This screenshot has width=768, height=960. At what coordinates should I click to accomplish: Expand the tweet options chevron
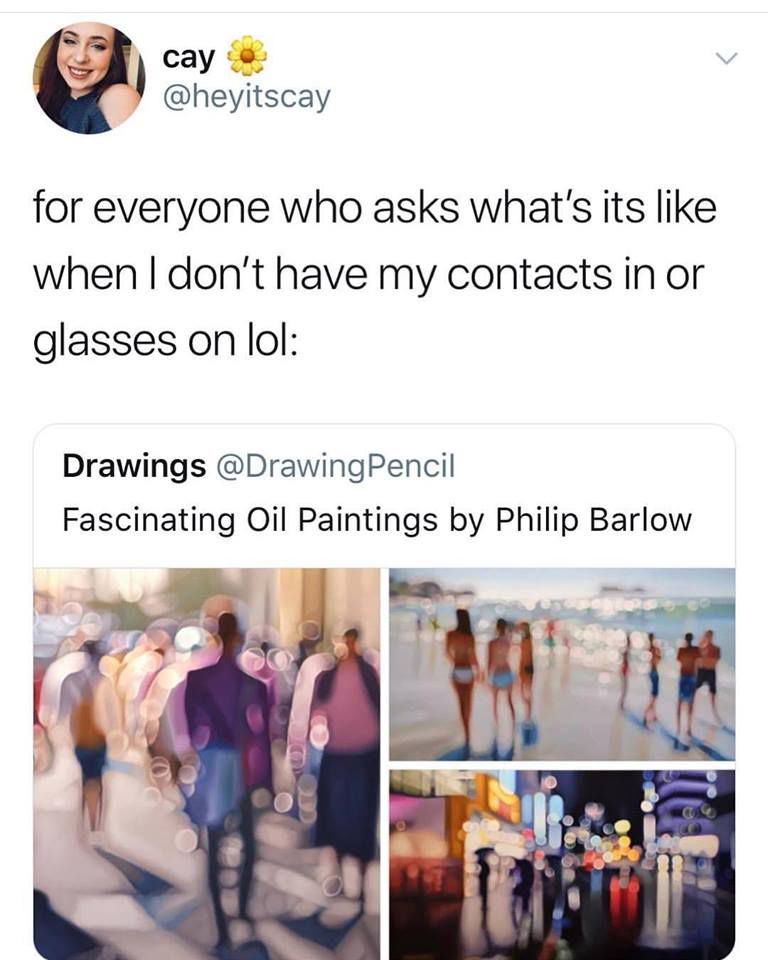726,59
